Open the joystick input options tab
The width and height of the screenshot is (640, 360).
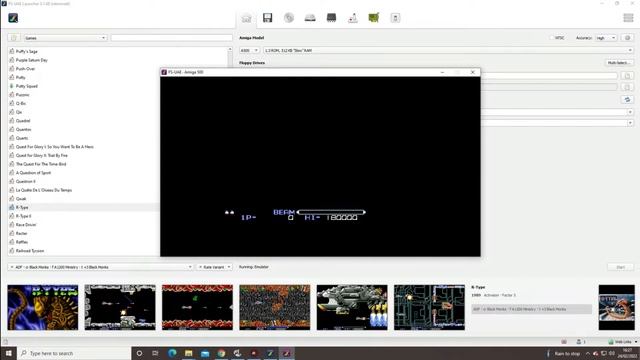pyautogui.click(x=353, y=18)
